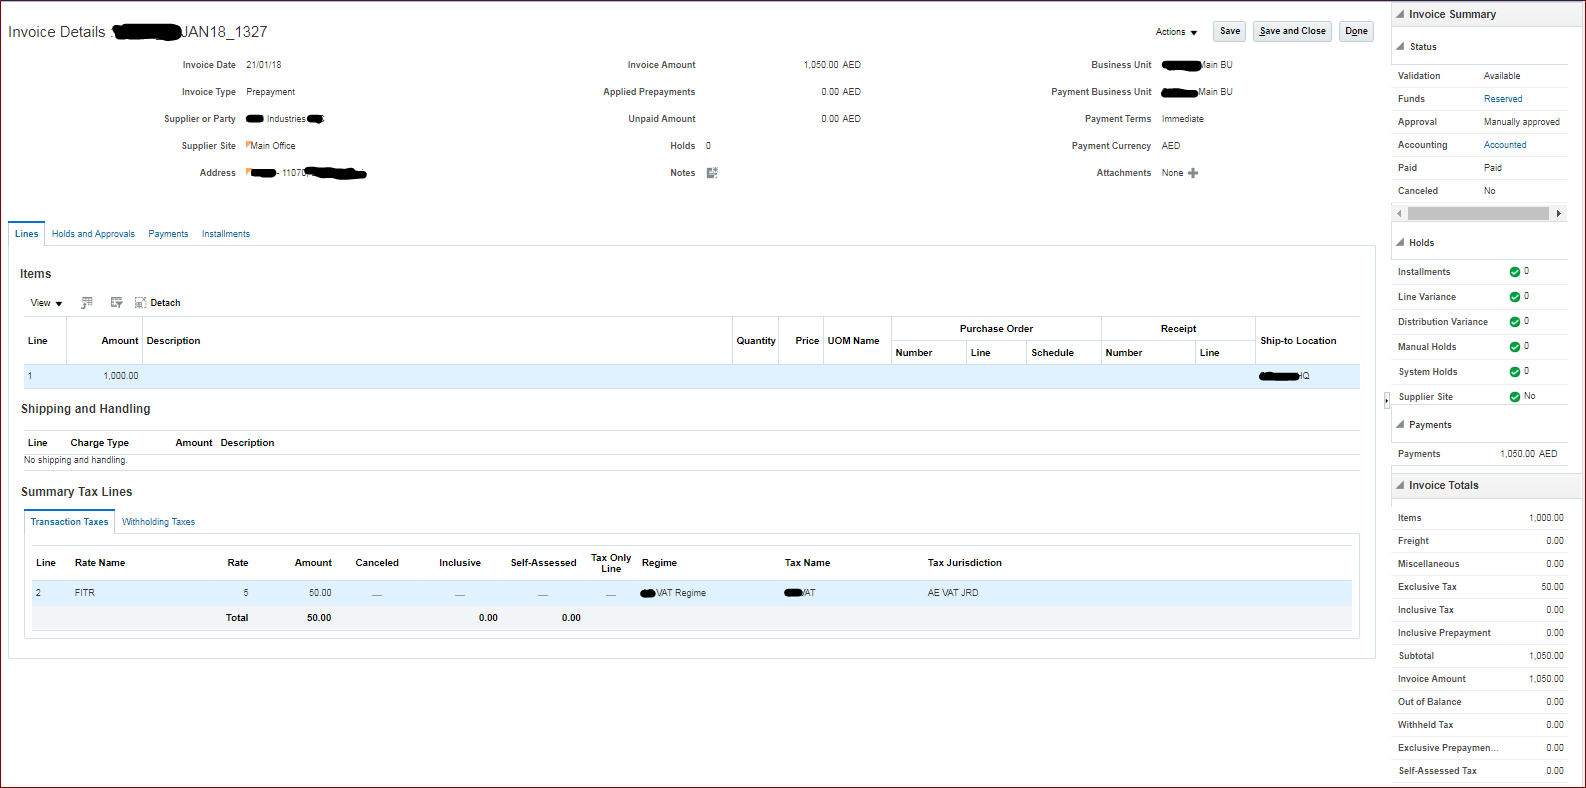Click the Manually approved status value
This screenshot has height=788, width=1586.
(1521, 122)
